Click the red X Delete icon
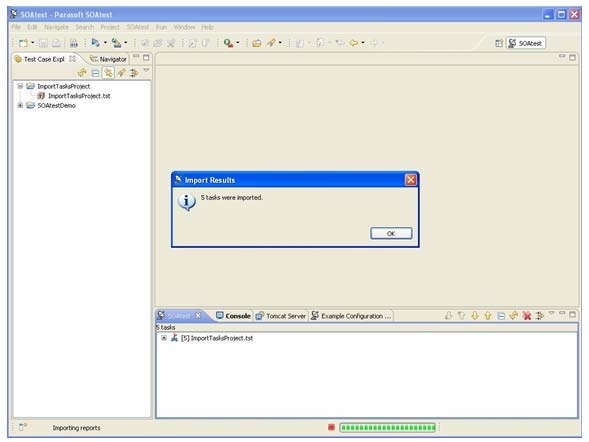589x442 pixels. click(527, 316)
